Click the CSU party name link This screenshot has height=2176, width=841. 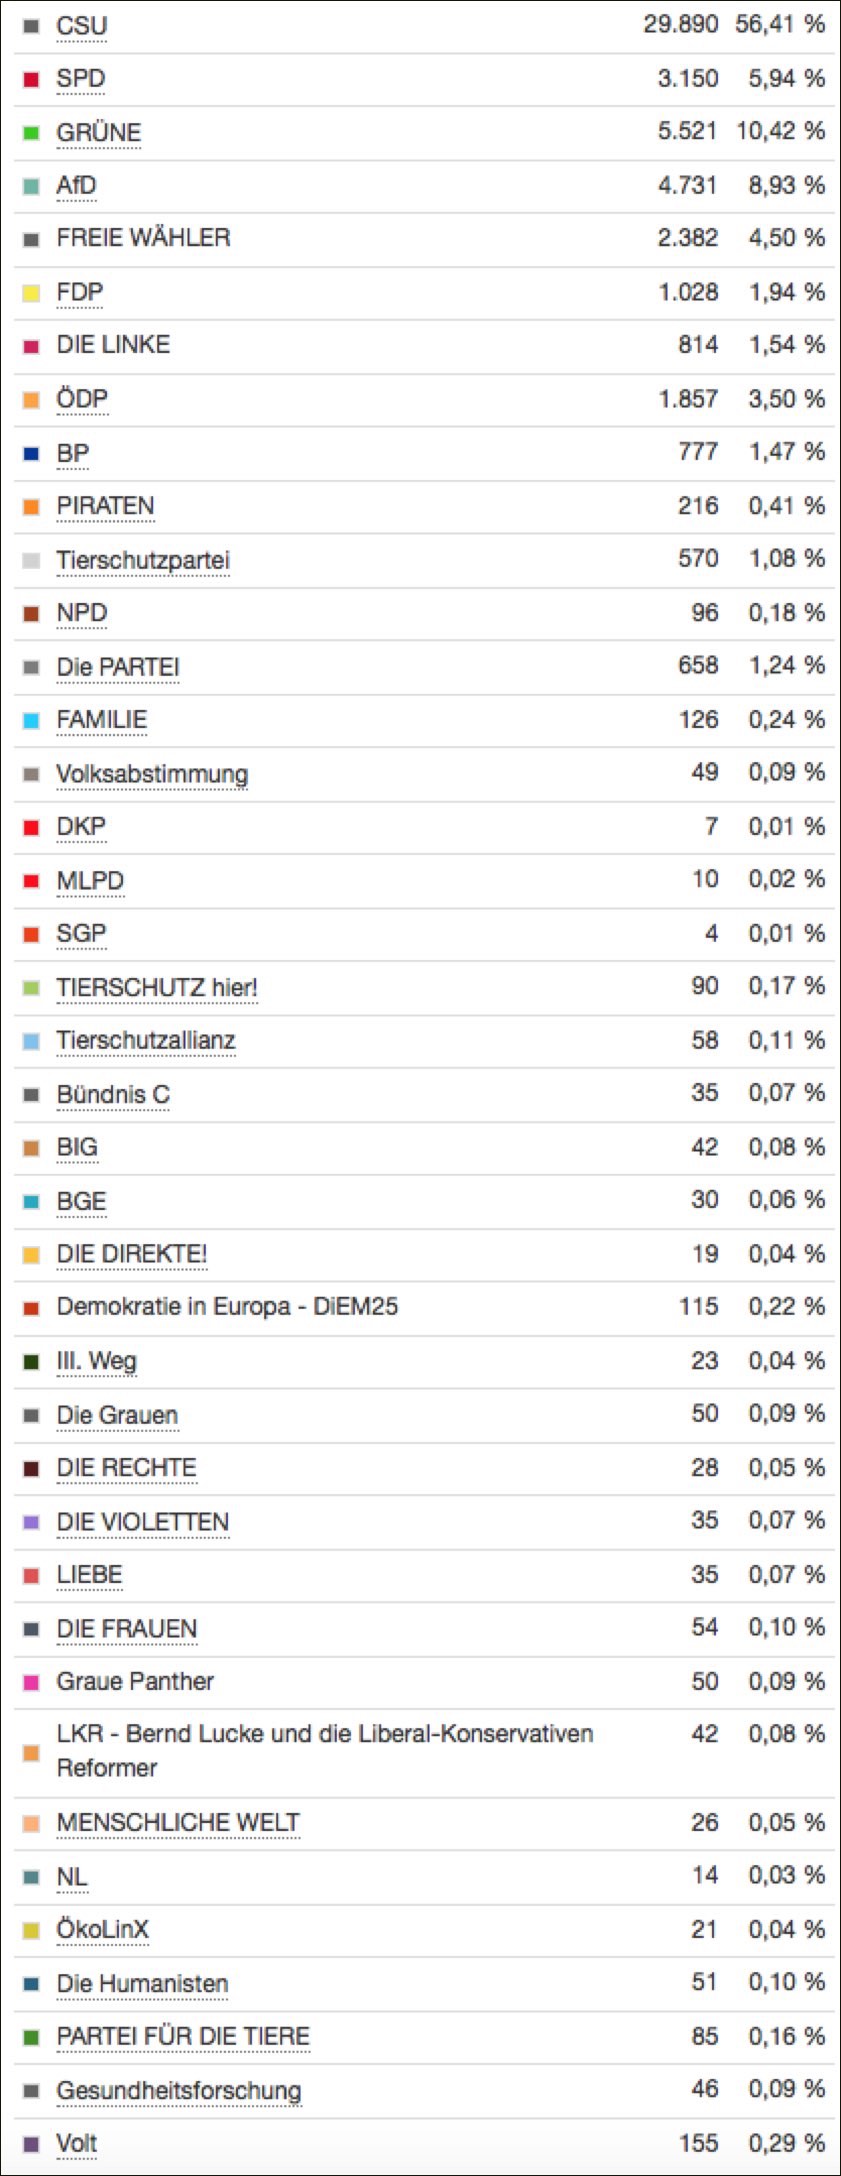coord(81,26)
